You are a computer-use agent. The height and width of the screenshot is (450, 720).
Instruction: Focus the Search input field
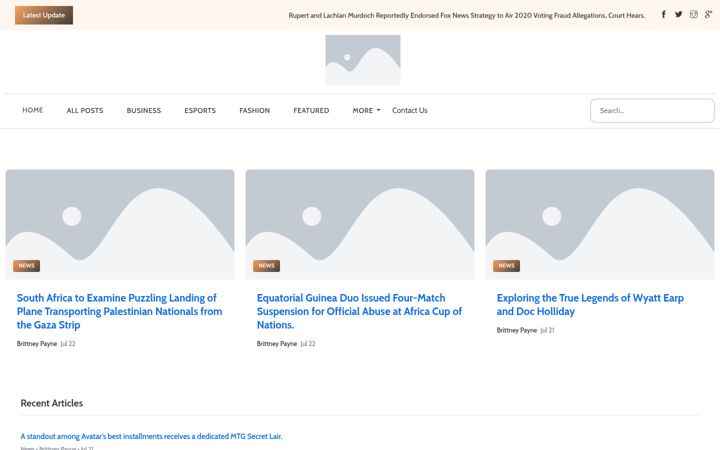click(652, 111)
